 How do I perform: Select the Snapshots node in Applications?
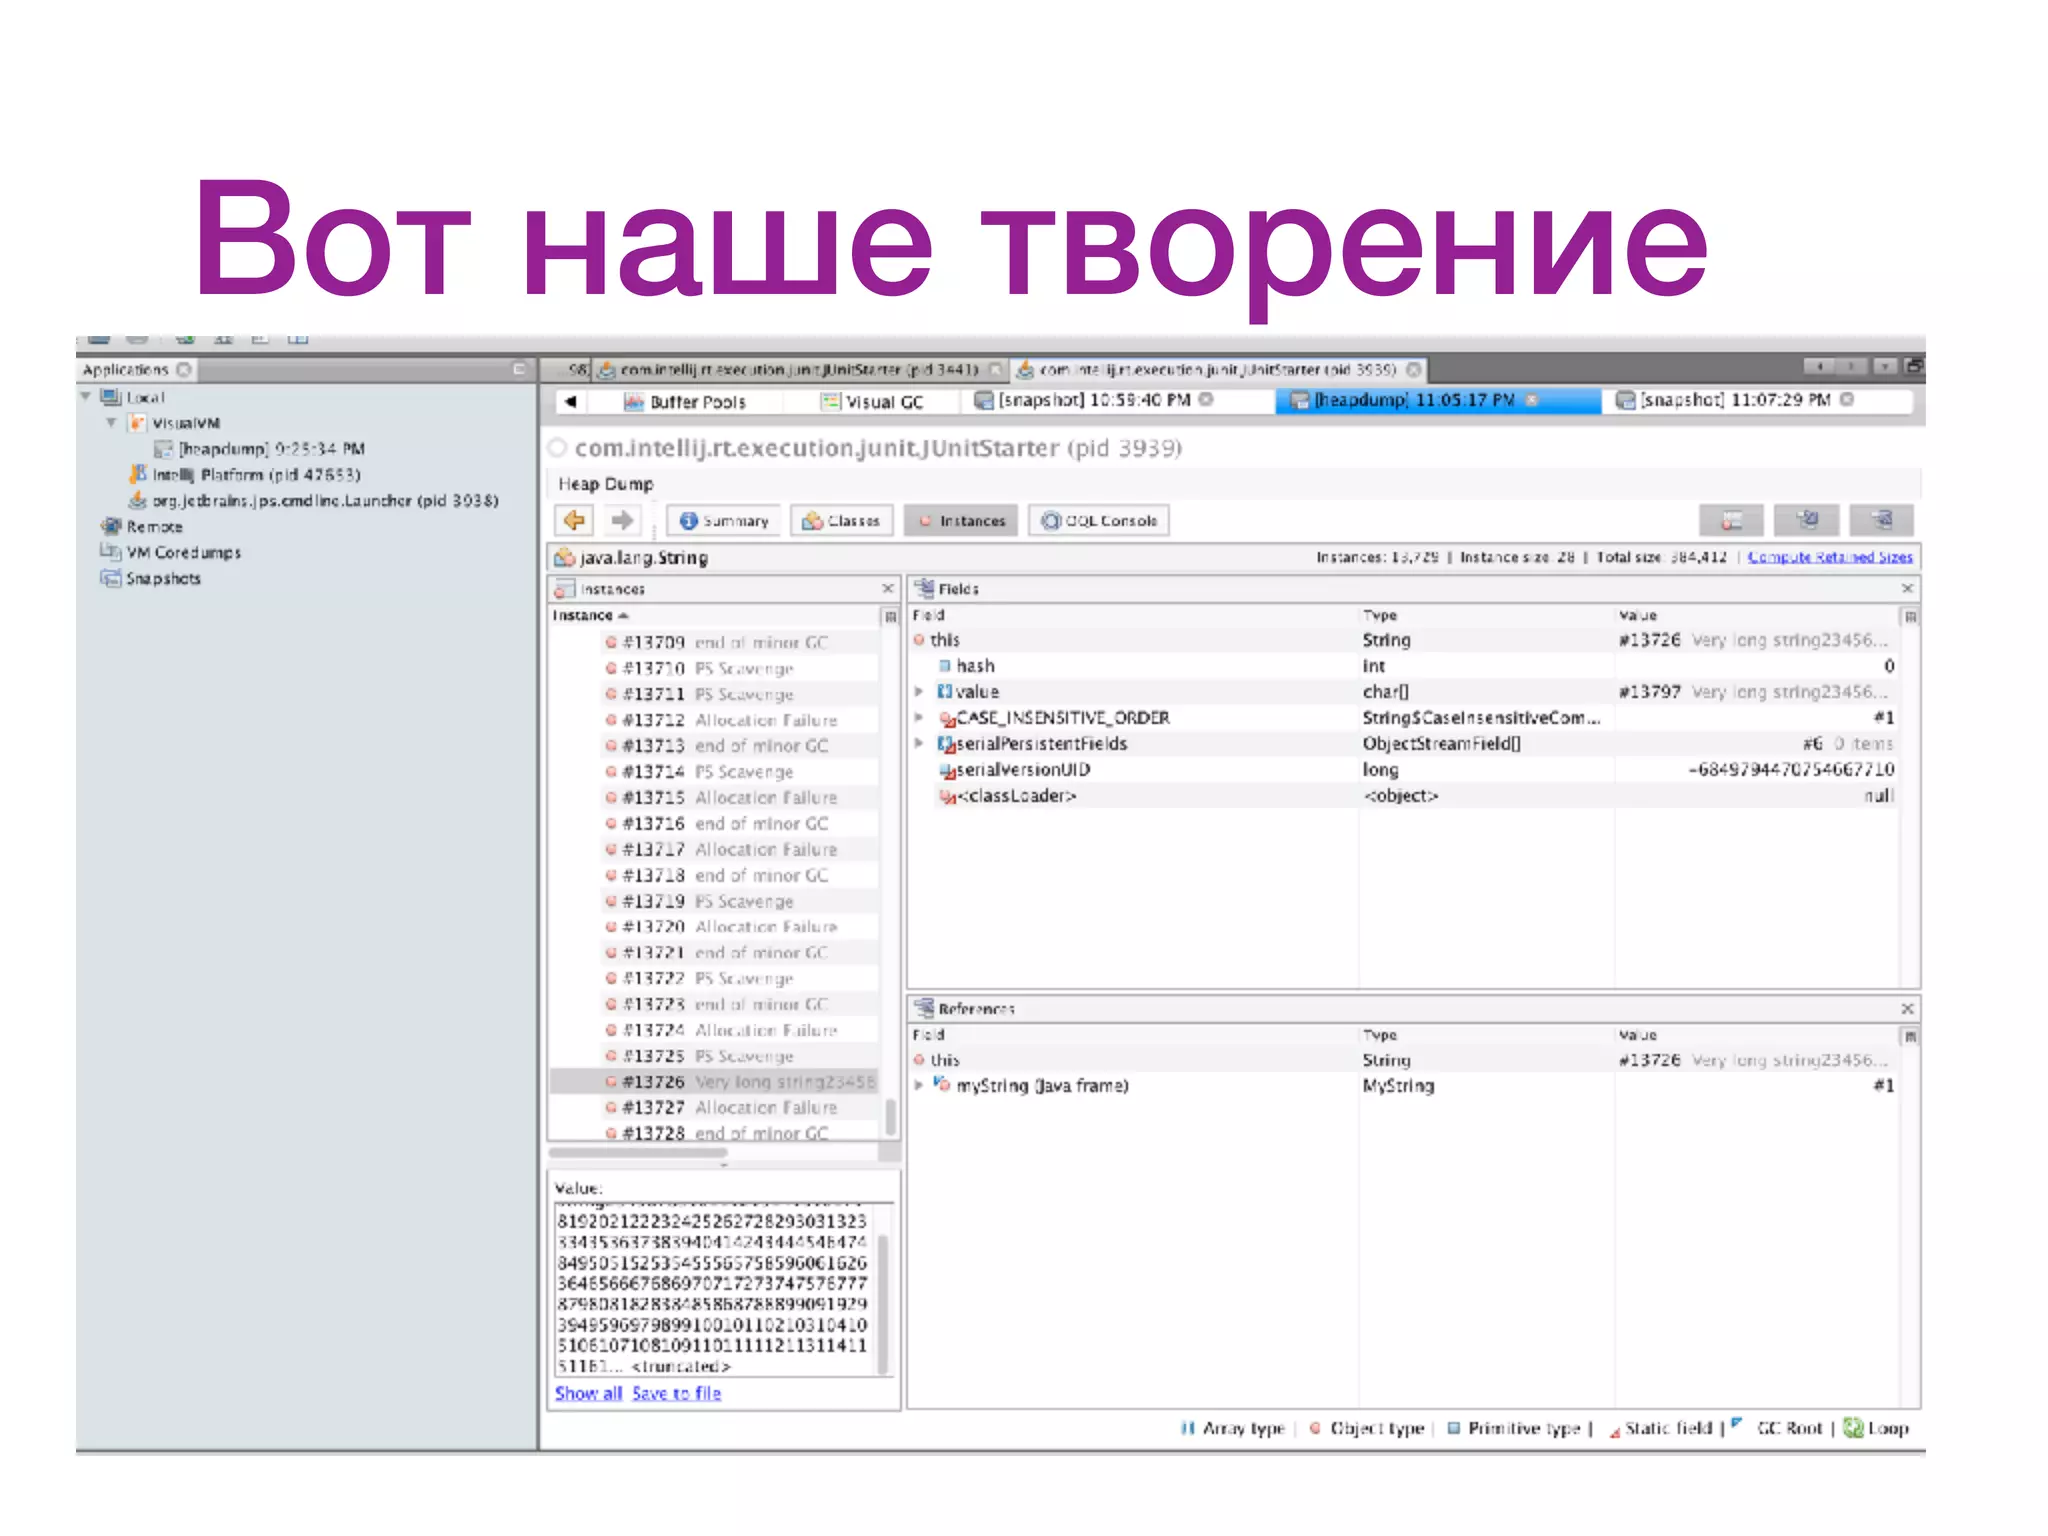coord(163,578)
